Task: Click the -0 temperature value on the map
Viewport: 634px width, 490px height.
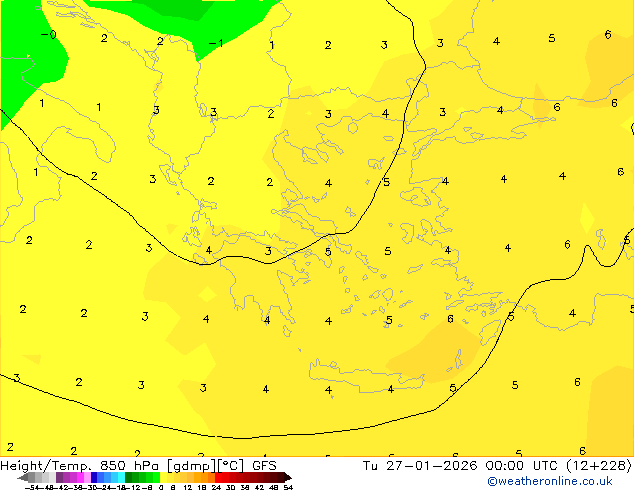Action: click(49, 35)
